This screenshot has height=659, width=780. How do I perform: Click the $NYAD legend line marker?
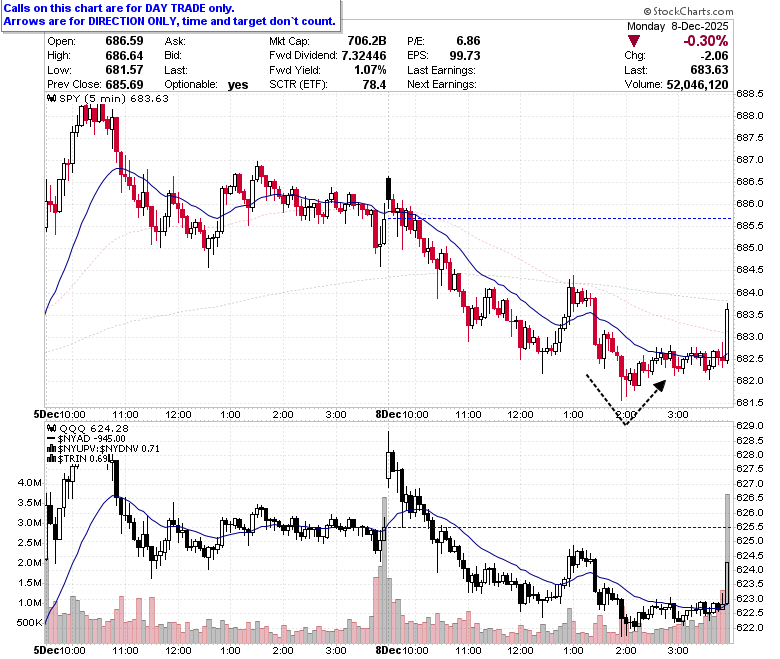pyautogui.click(x=51, y=439)
